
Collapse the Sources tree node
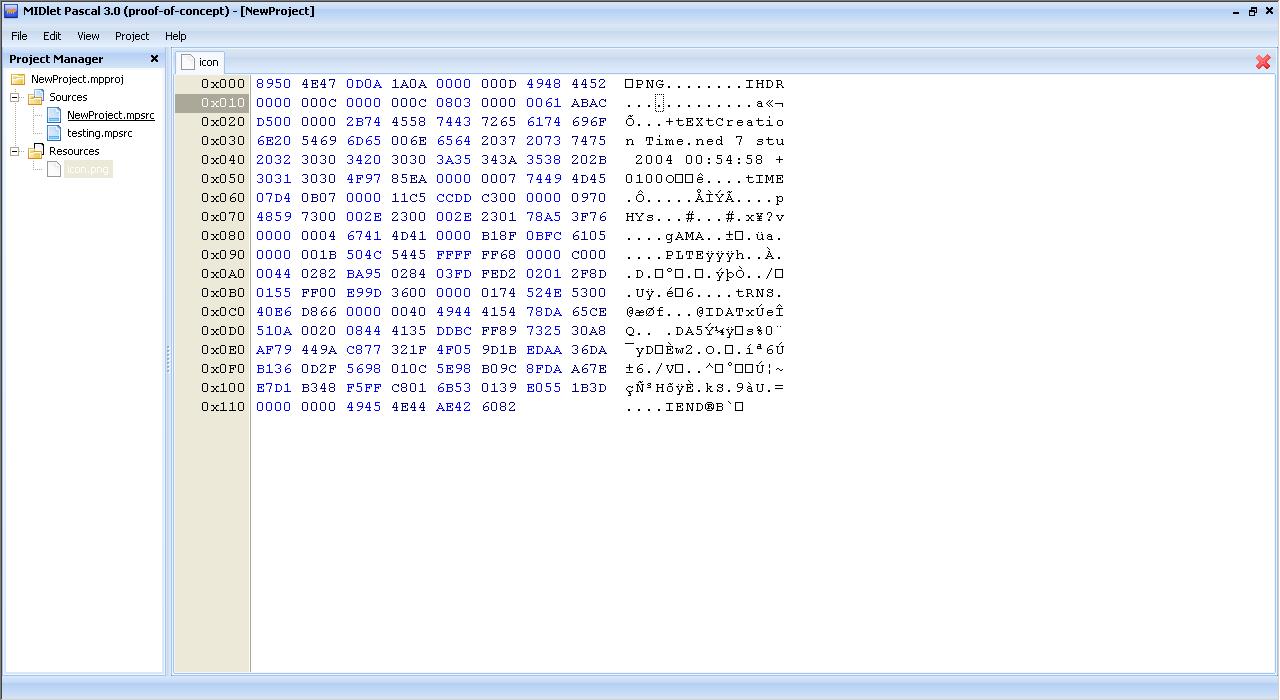tap(16, 97)
